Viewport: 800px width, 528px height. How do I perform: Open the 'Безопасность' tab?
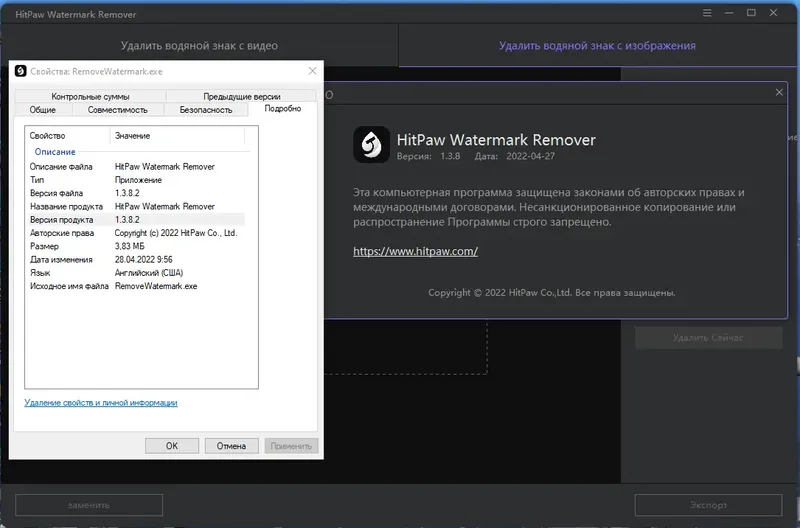click(206, 110)
